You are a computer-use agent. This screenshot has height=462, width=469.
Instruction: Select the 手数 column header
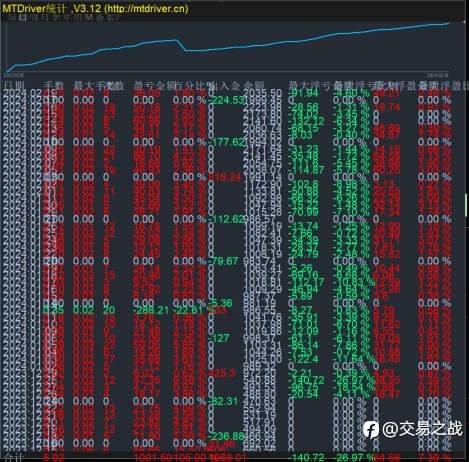pos(53,86)
